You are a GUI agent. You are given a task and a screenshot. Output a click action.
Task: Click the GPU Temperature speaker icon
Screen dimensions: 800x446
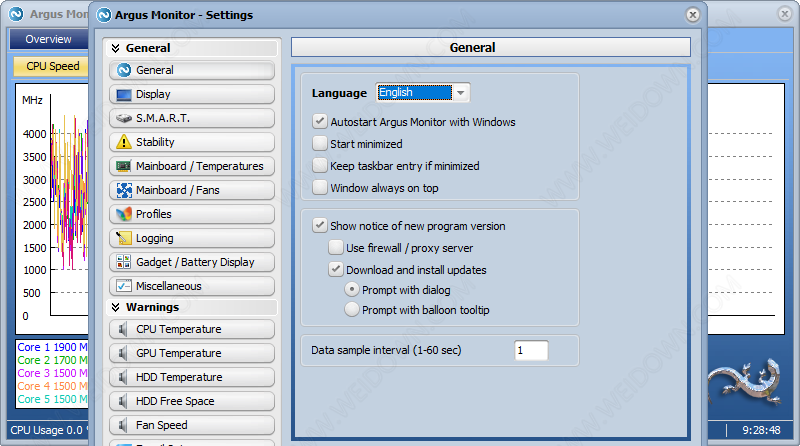coord(122,353)
